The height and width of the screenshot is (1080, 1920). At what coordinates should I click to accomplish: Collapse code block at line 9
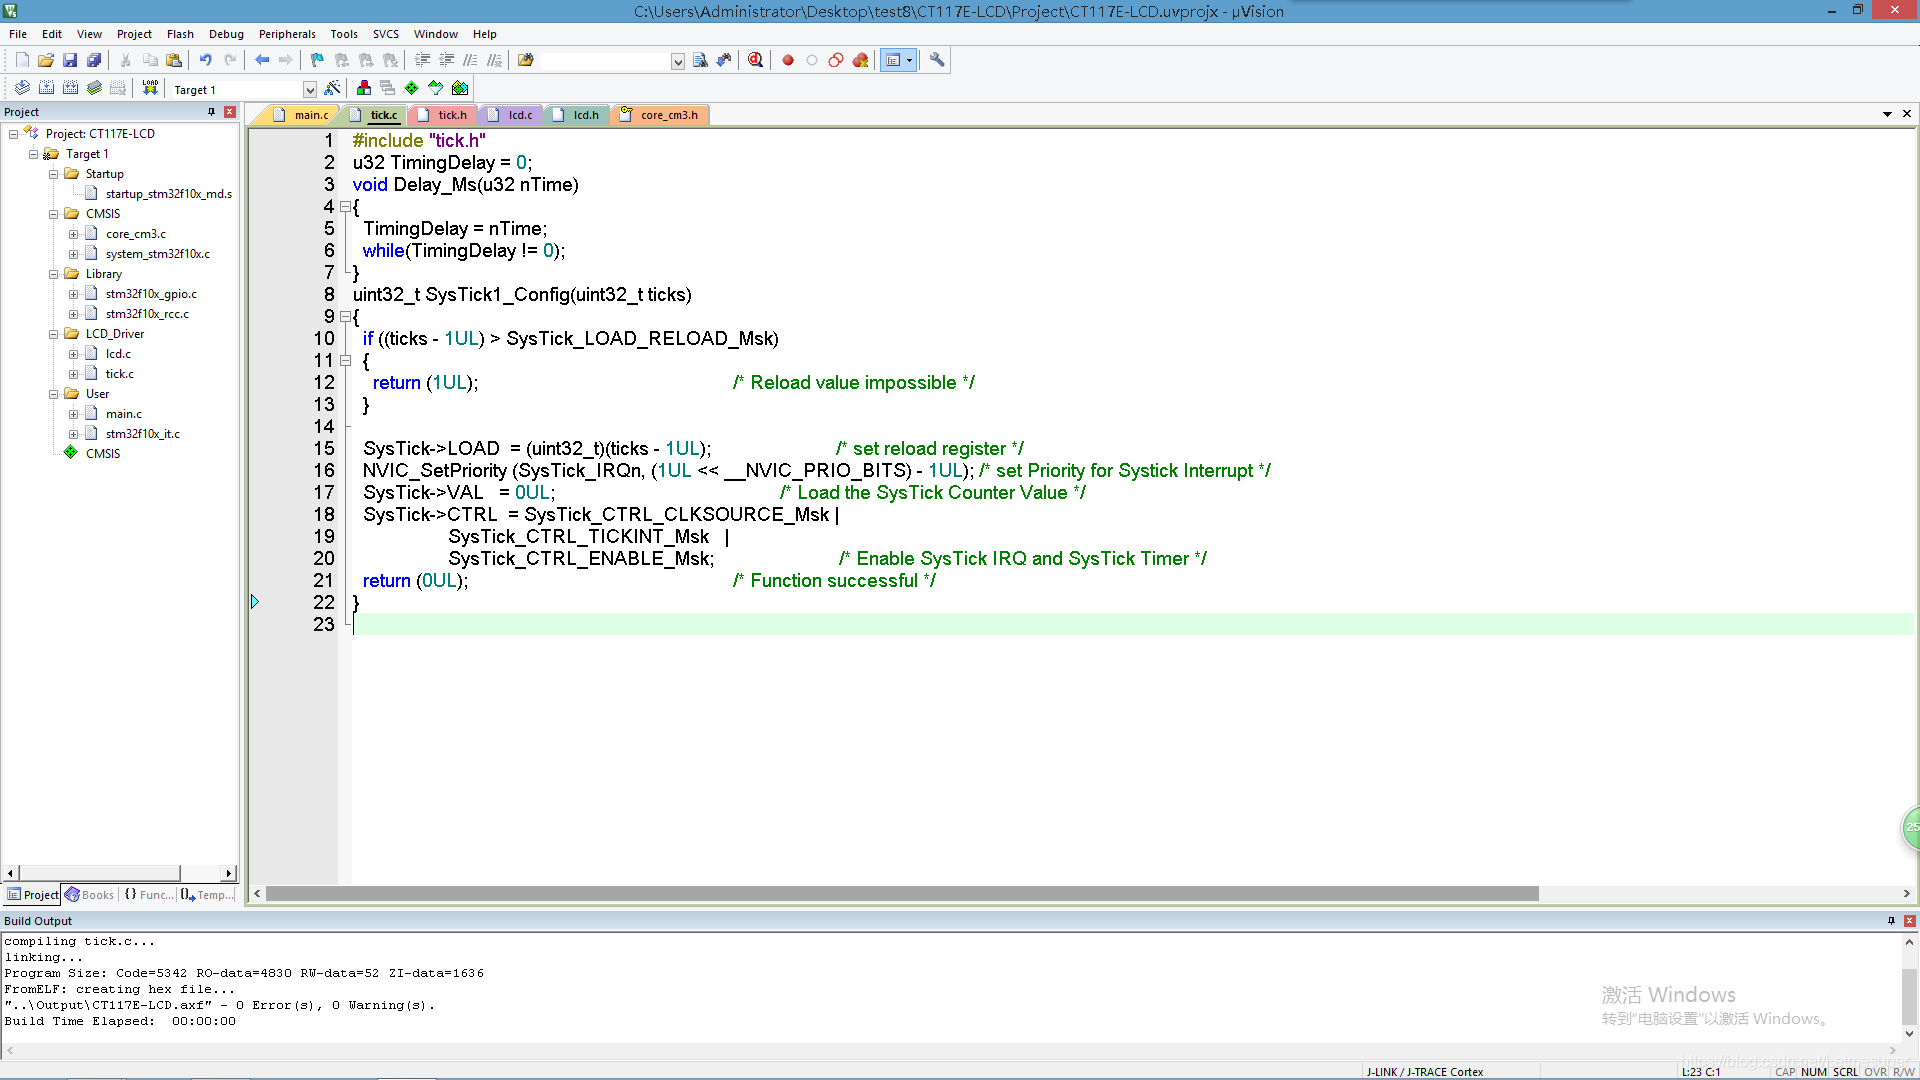point(345,317)
